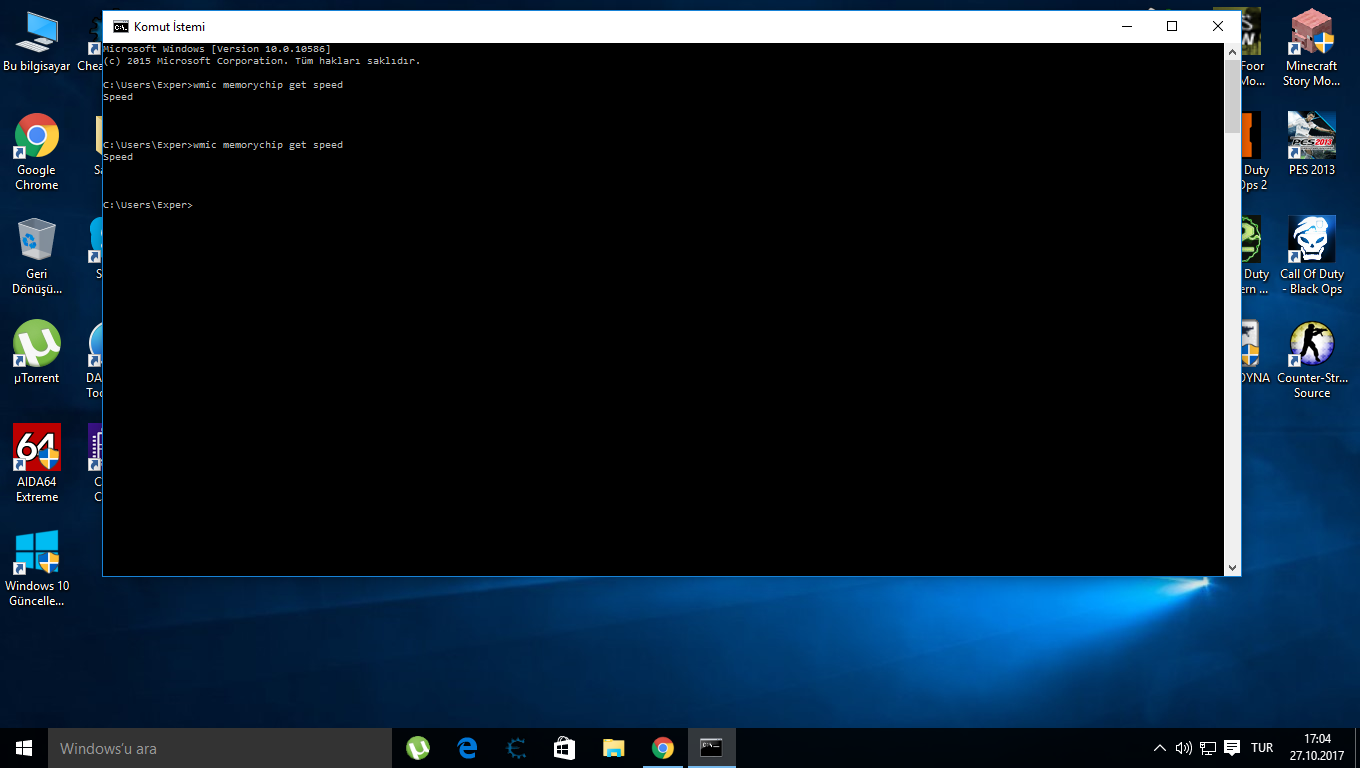This screenshot has height=768, width=1360.
Task: Open Microsoft Edge from the taskbar
Action: click(x=467, y=748)
